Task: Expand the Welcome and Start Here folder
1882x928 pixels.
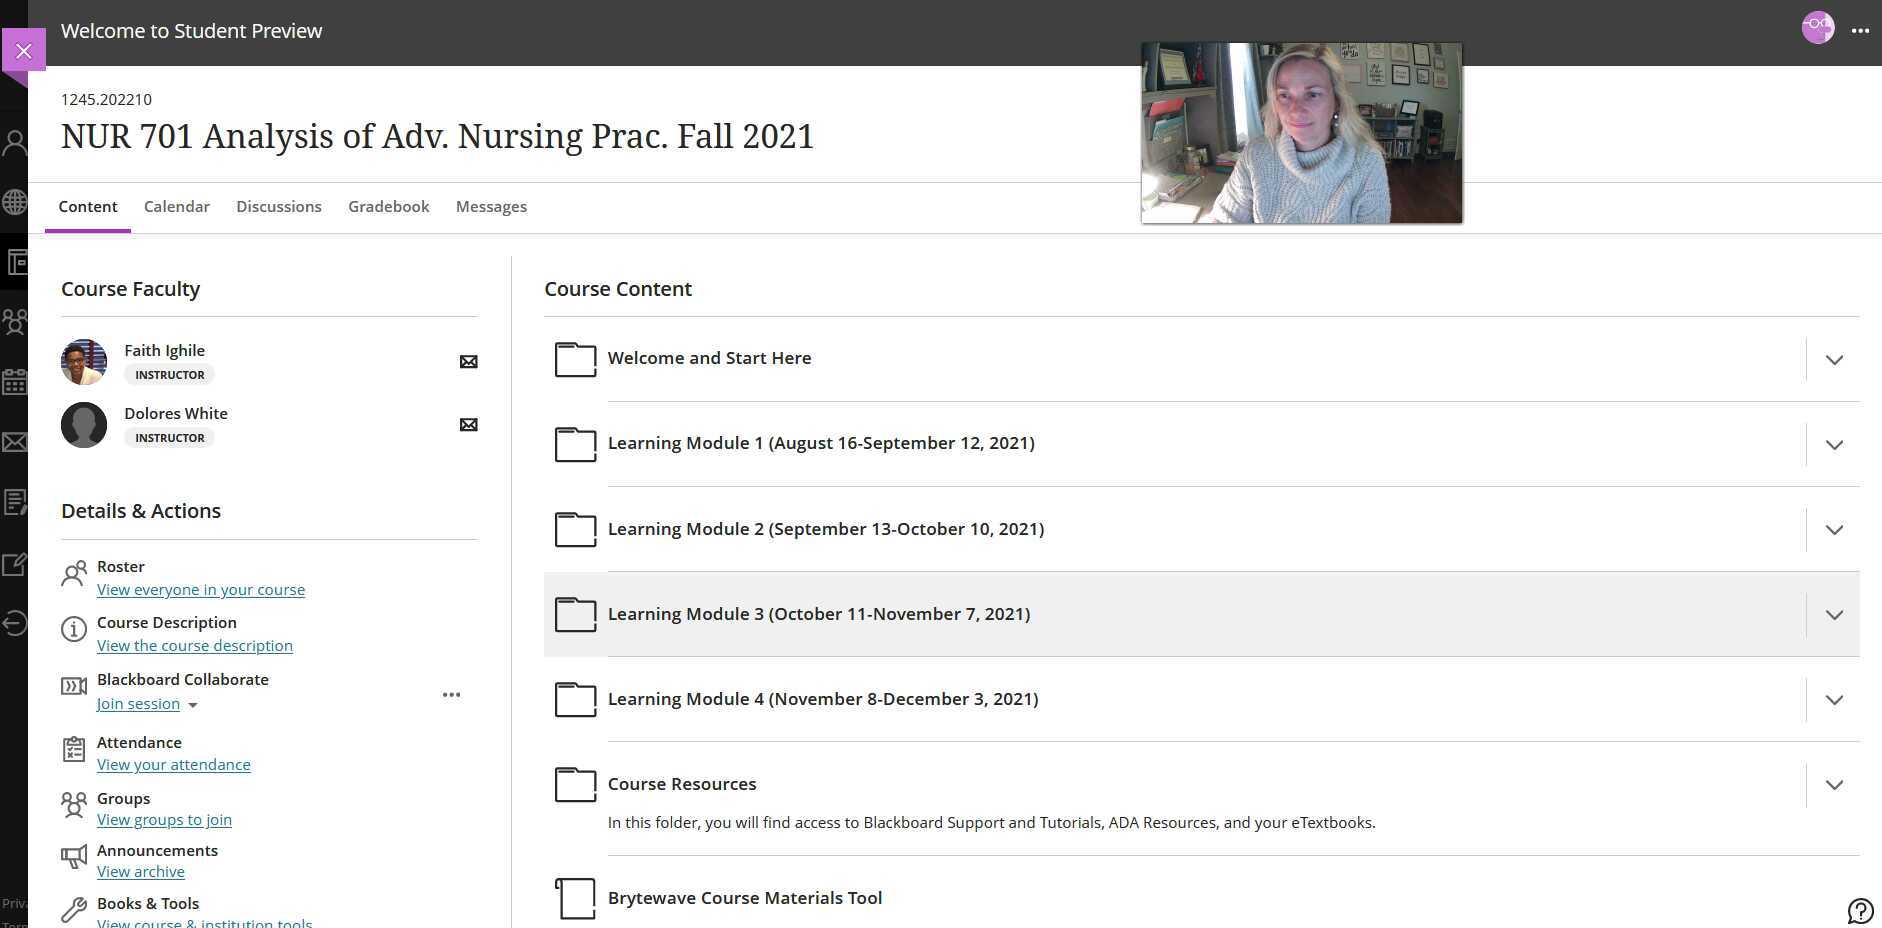Action: click(1835, 359)
